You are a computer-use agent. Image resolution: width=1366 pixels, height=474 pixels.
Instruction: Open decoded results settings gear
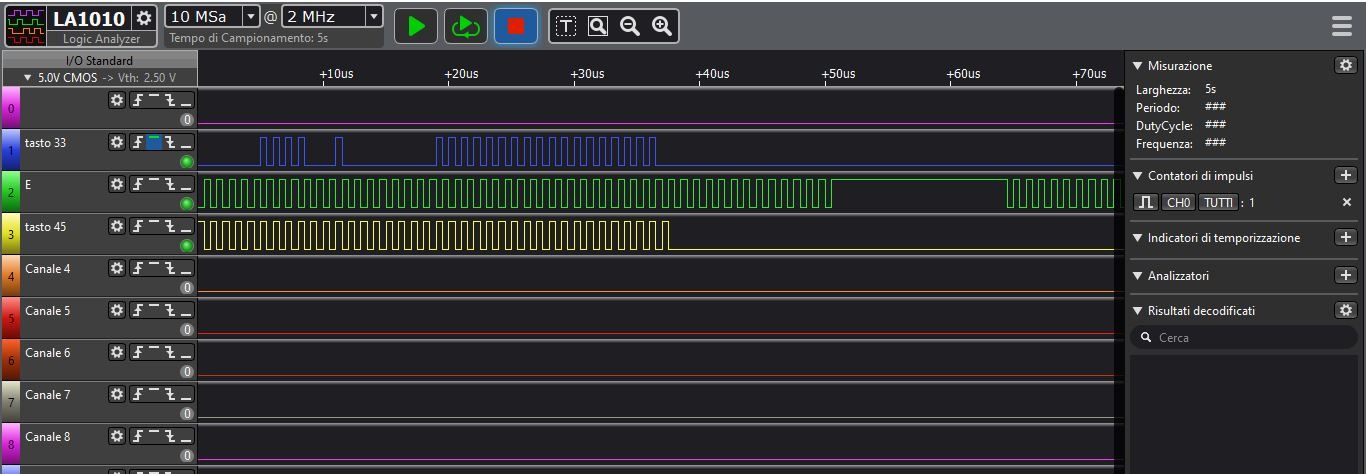1345,310
